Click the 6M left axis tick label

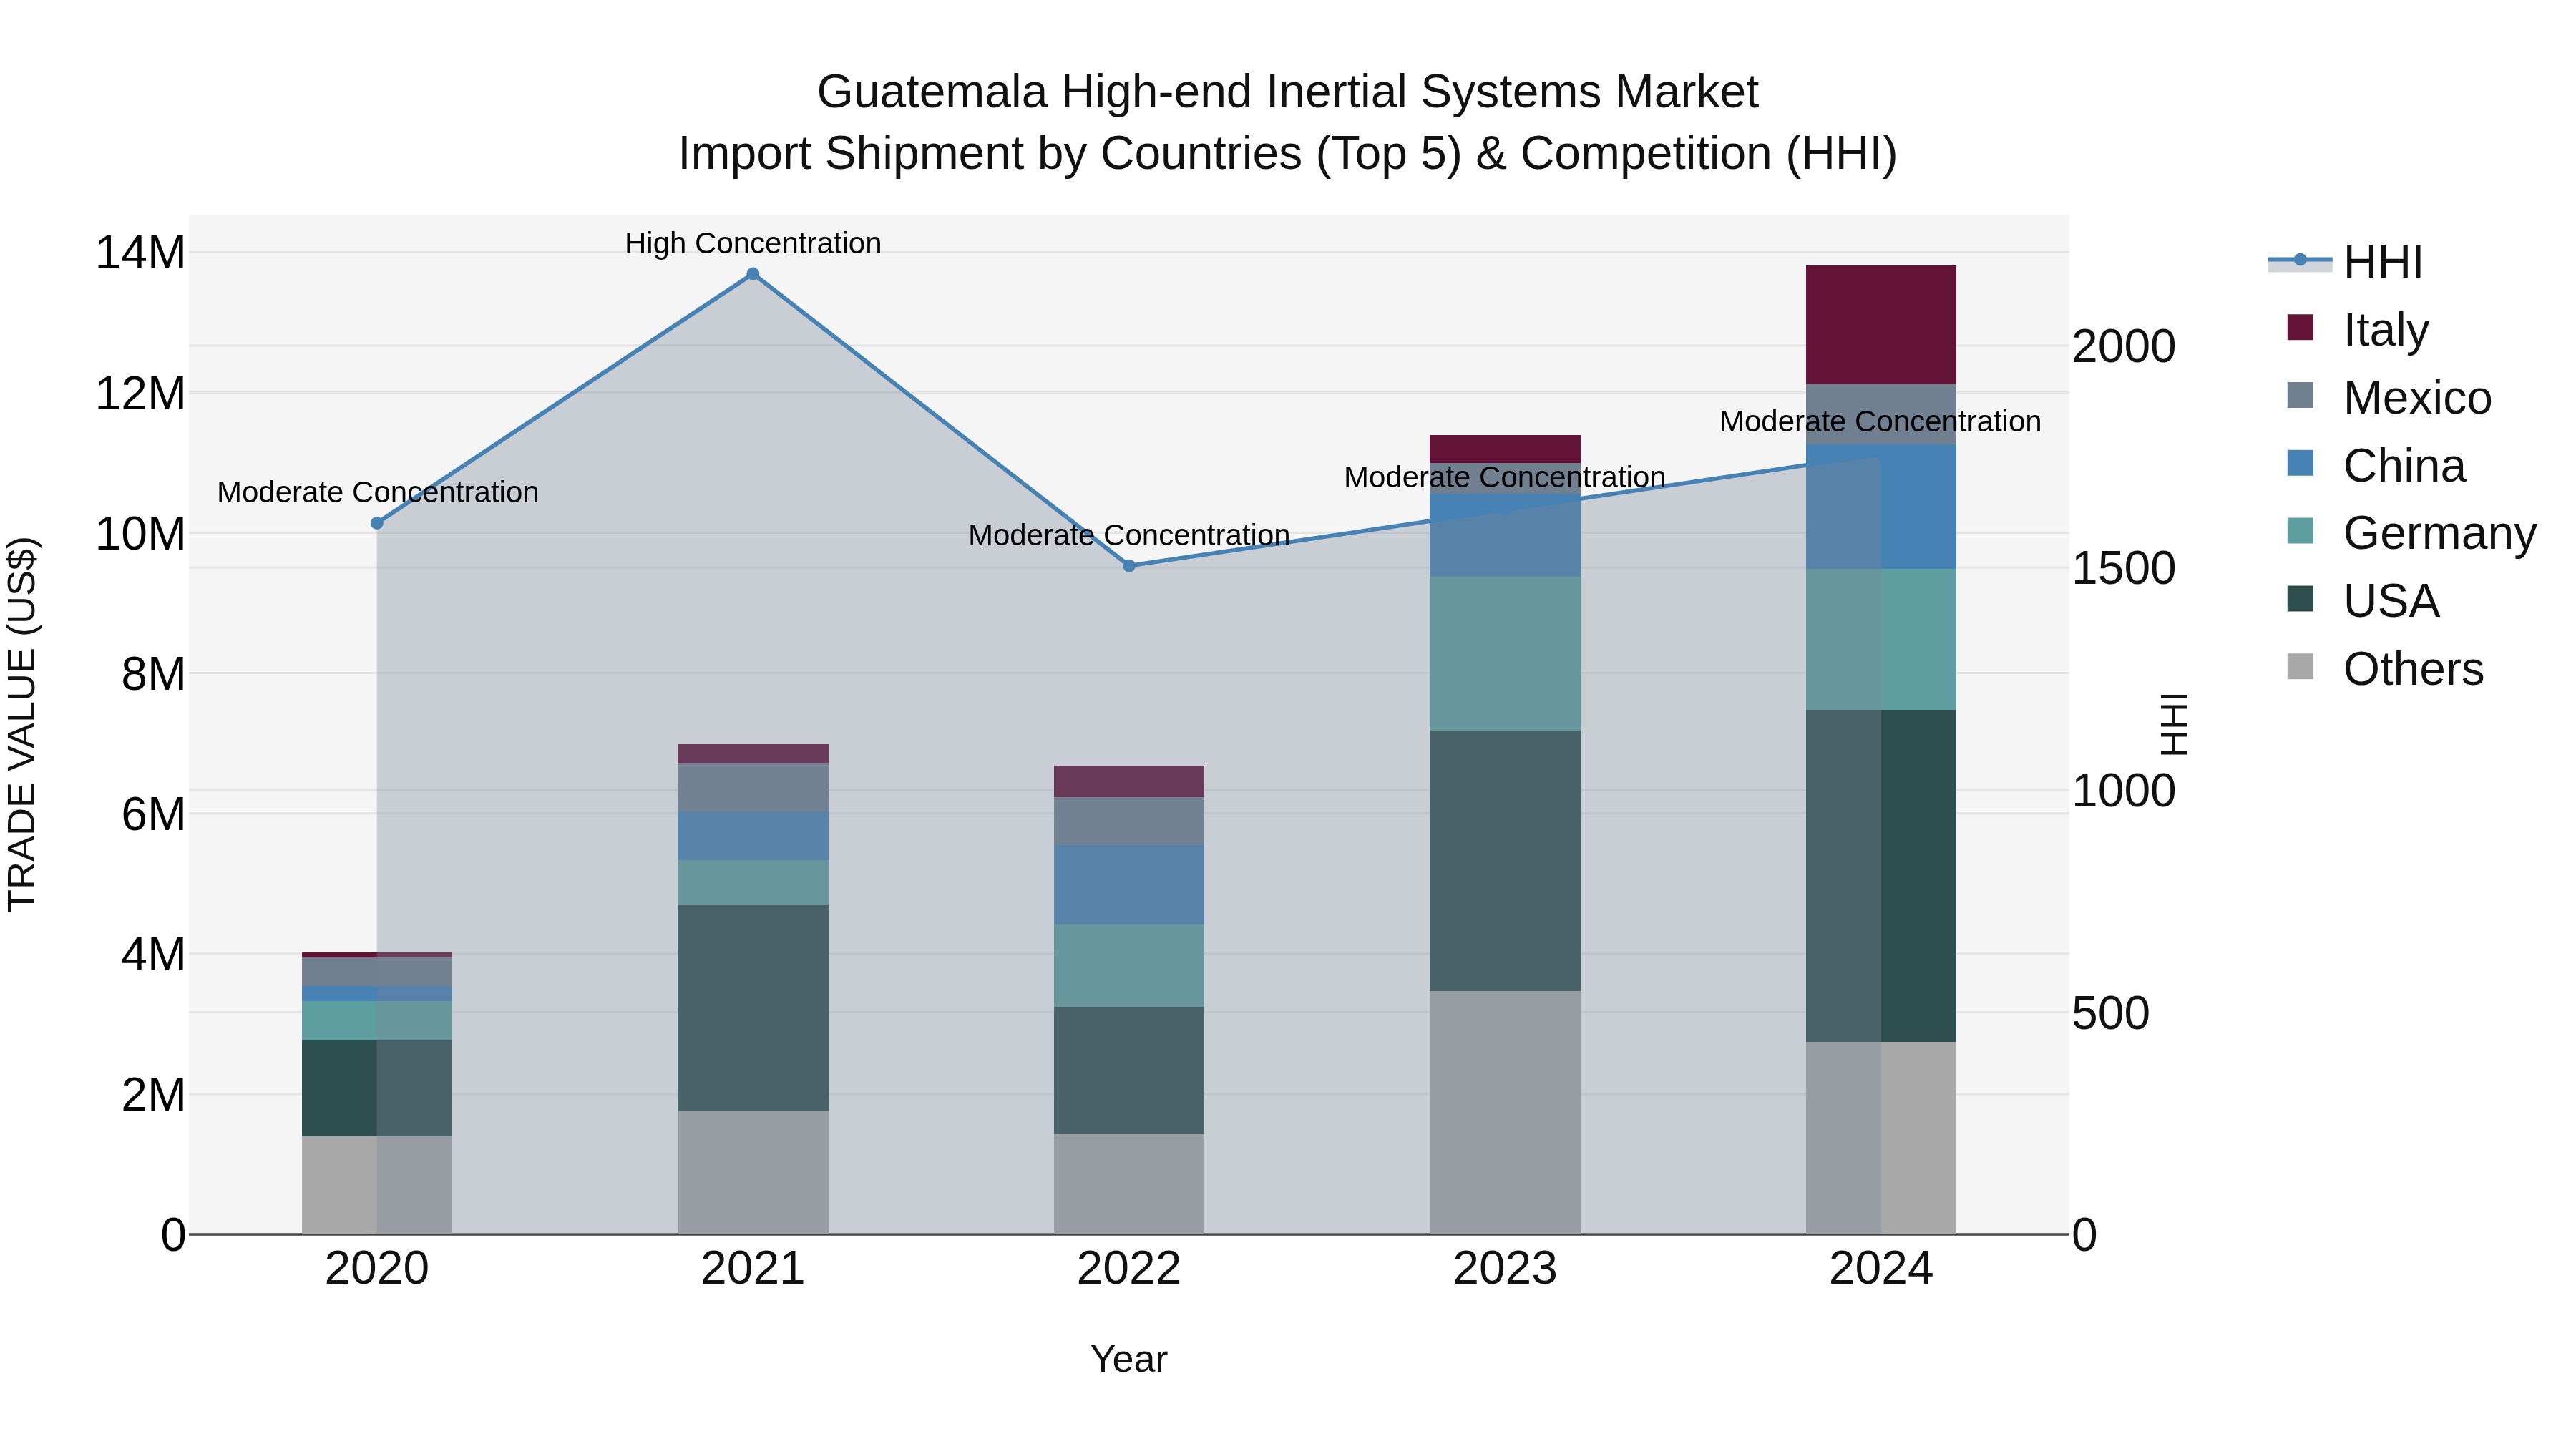click(153, 815)
